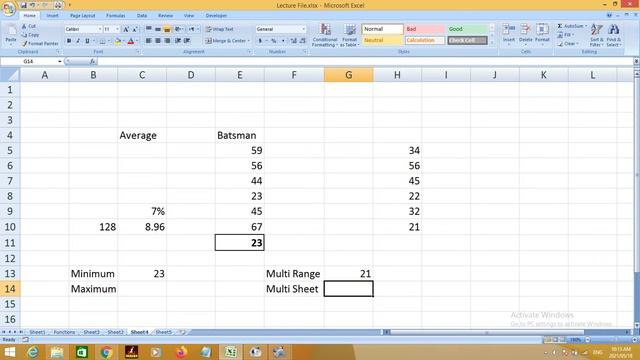640x360 pixels.
Task: Switch to the Data tab
Action: pyautogui.click(x=142, y=16)
